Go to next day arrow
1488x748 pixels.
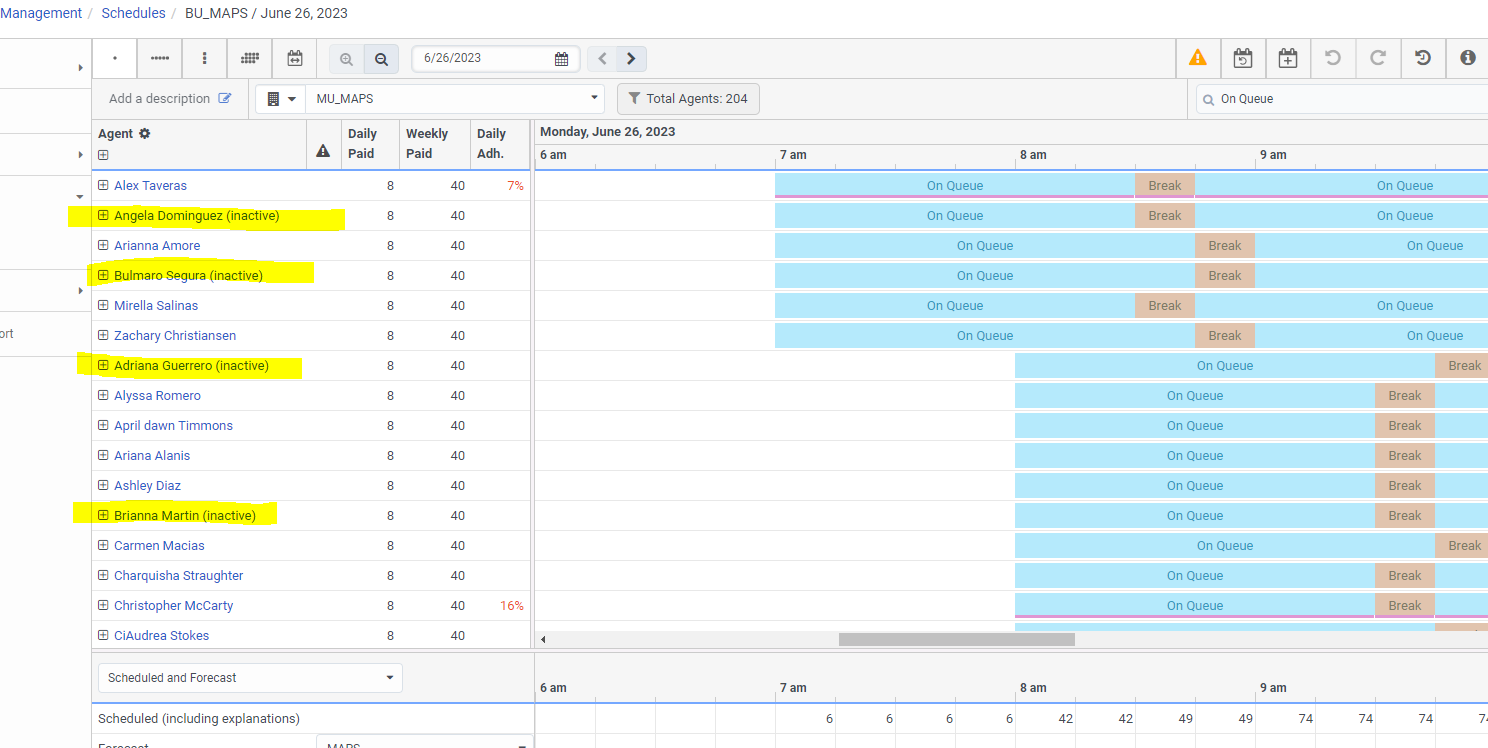(631, 58)
